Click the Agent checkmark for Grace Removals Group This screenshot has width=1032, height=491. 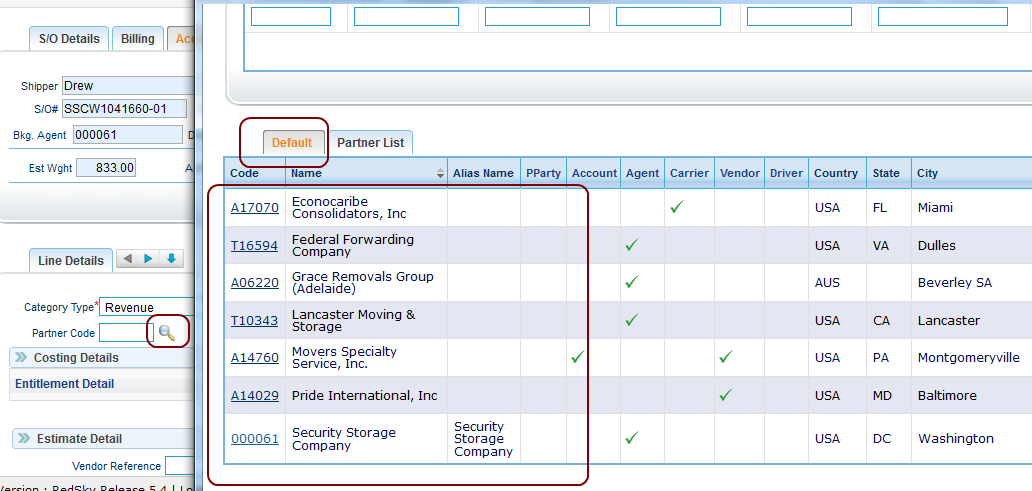pos(632,282)
